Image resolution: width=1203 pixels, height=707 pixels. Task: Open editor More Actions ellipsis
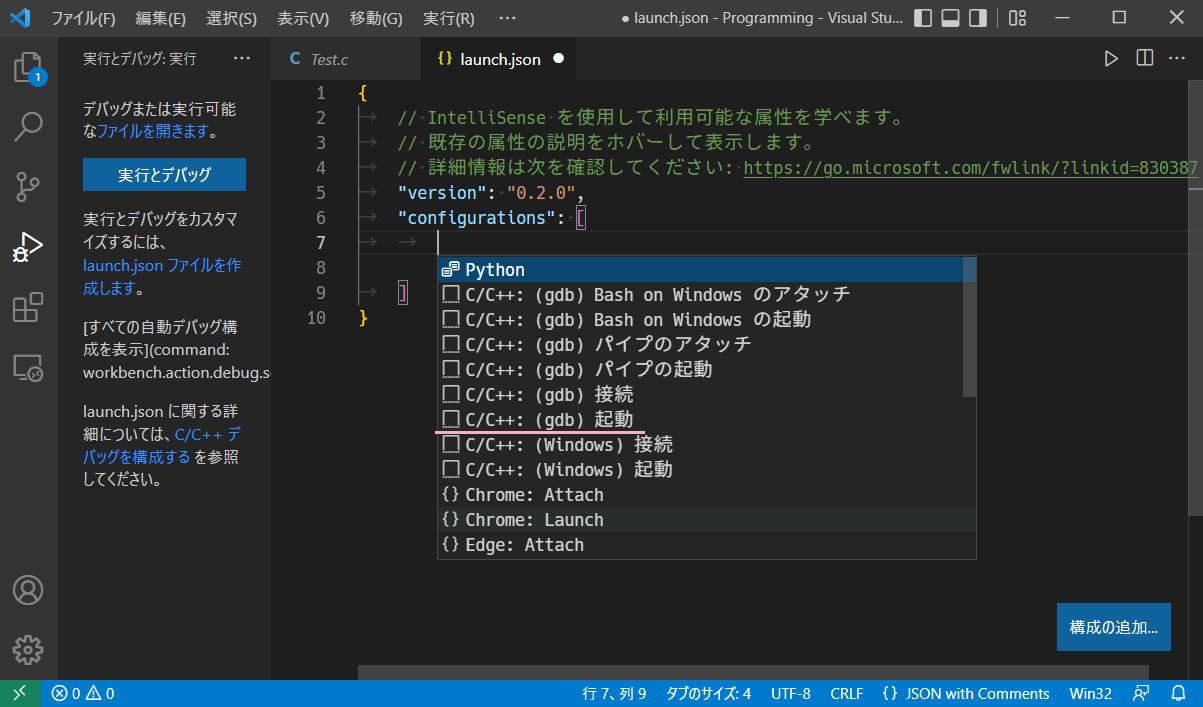pos(1179,59)
